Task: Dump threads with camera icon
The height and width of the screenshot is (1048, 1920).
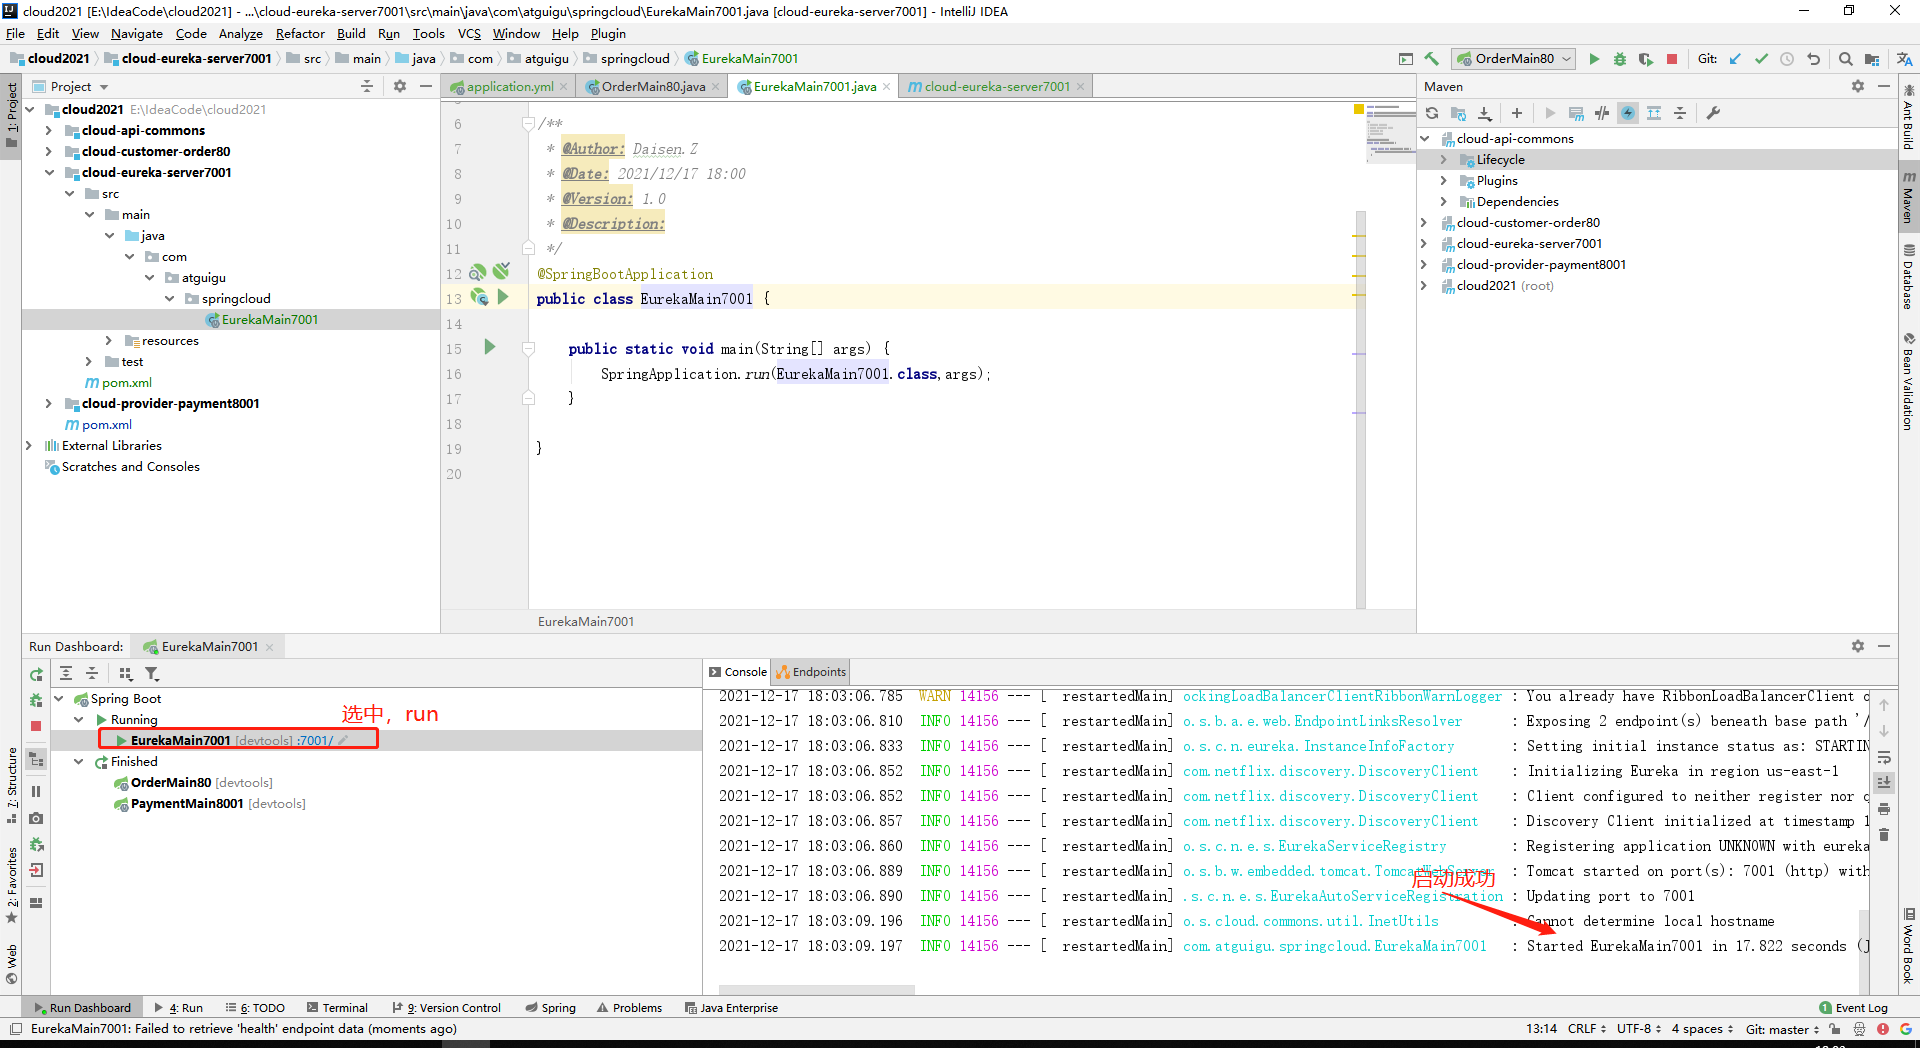Action: point(36,818)
